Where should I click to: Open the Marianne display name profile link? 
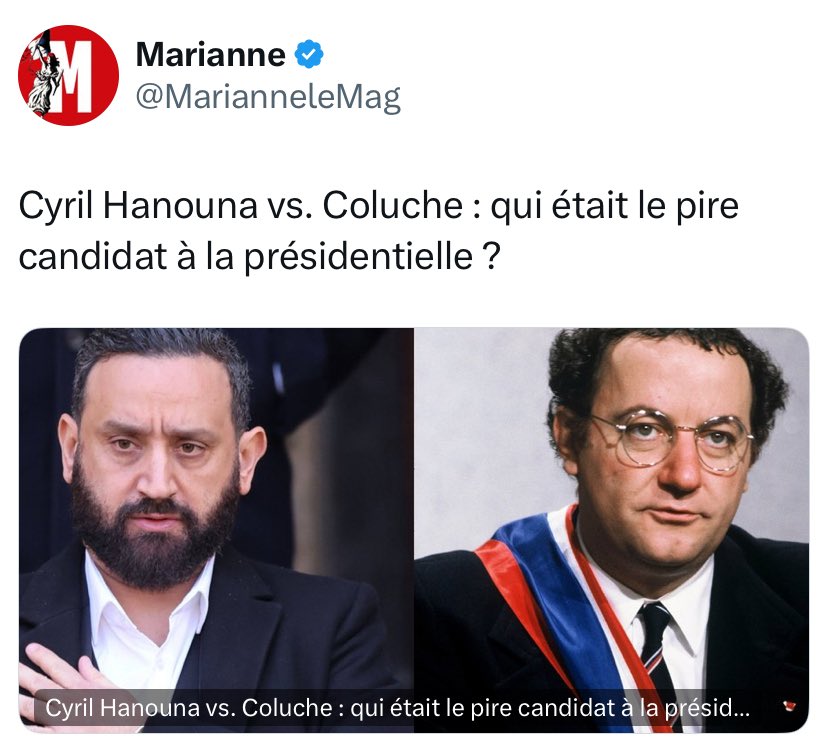coord(211,54)
